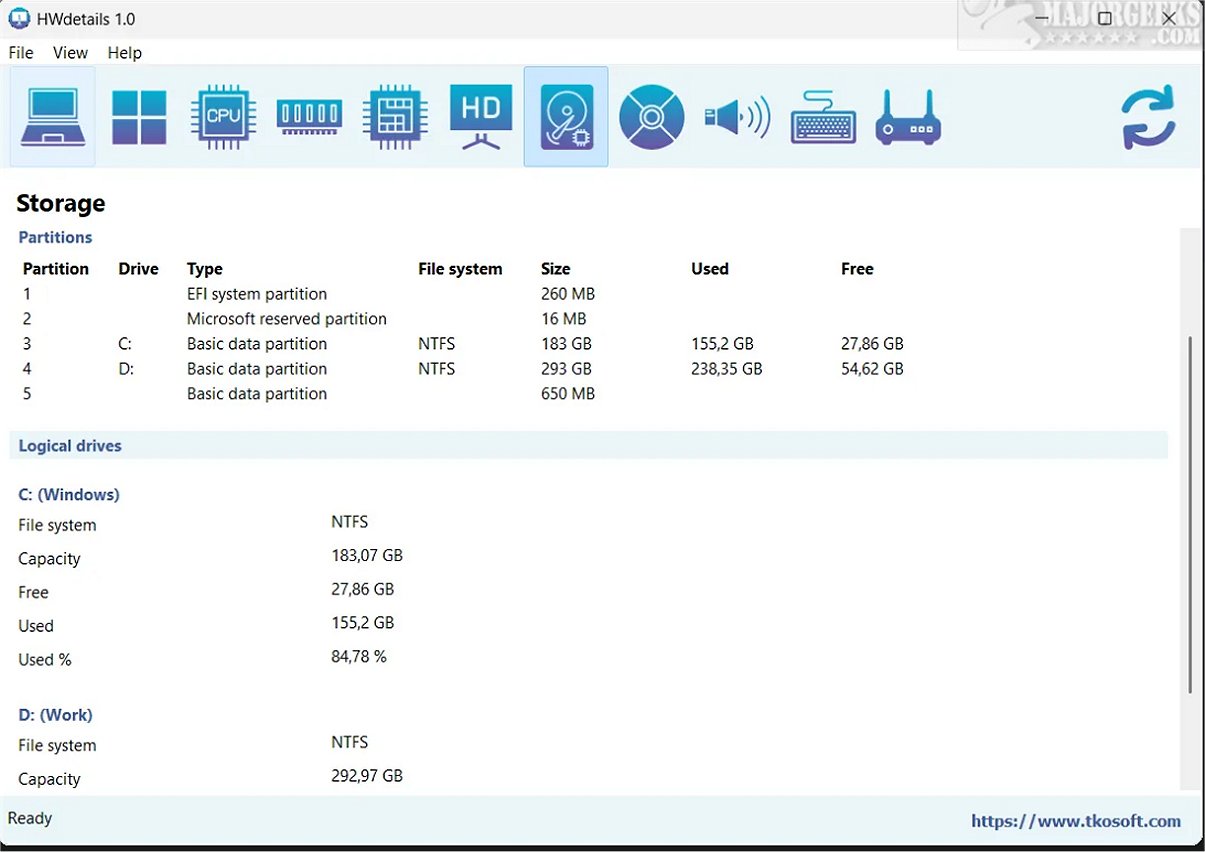Screen dimensions: 1205x852
Task: Open the computer summary laptop icon
Action: [53, 117]
